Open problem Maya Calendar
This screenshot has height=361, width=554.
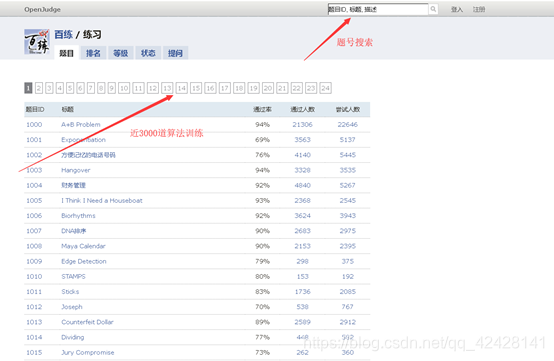click(83, 246)
